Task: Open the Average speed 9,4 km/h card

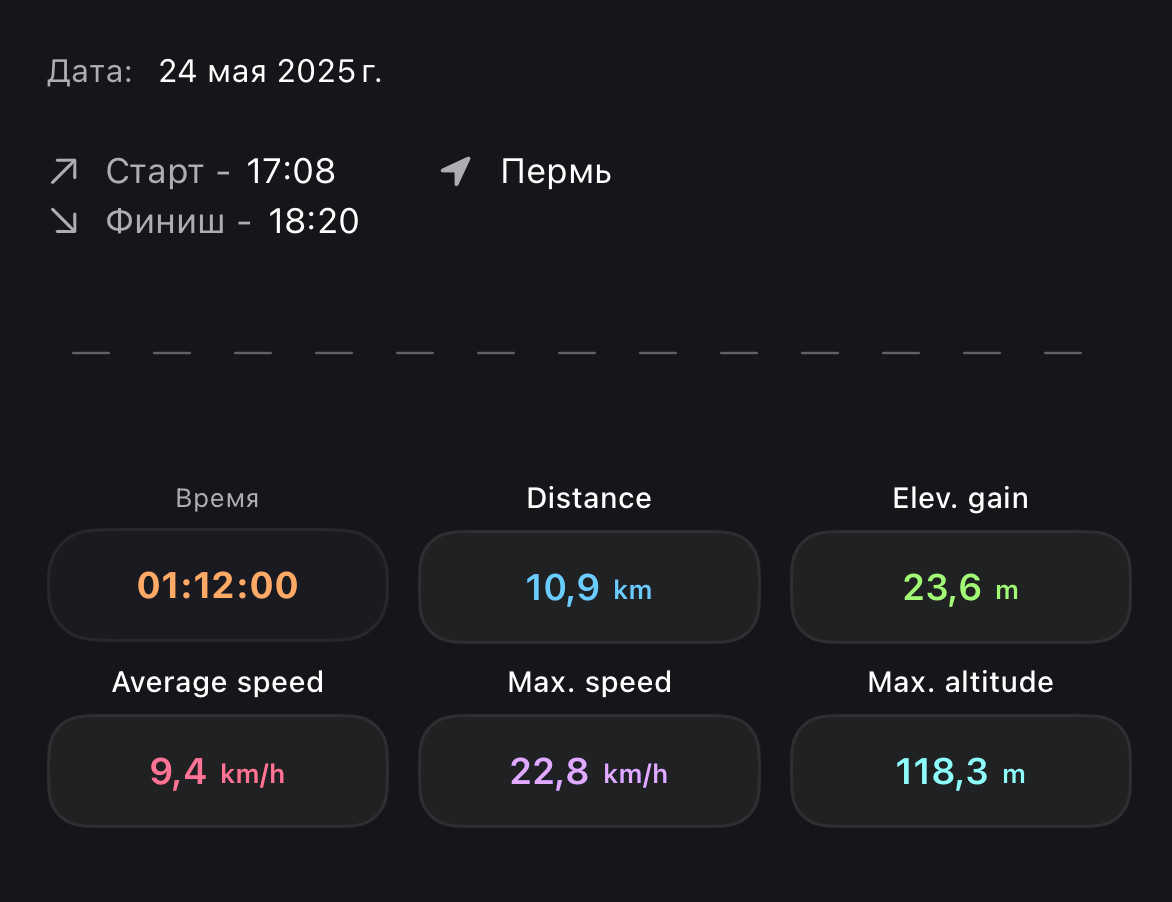Action: click(218, 770)
